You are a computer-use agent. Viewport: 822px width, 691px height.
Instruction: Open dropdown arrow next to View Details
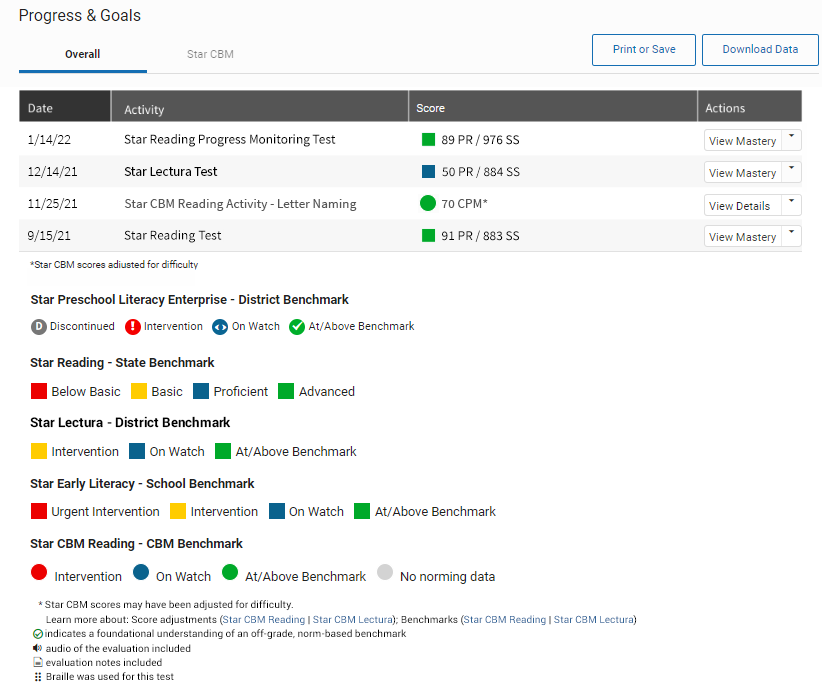point(791,204)
